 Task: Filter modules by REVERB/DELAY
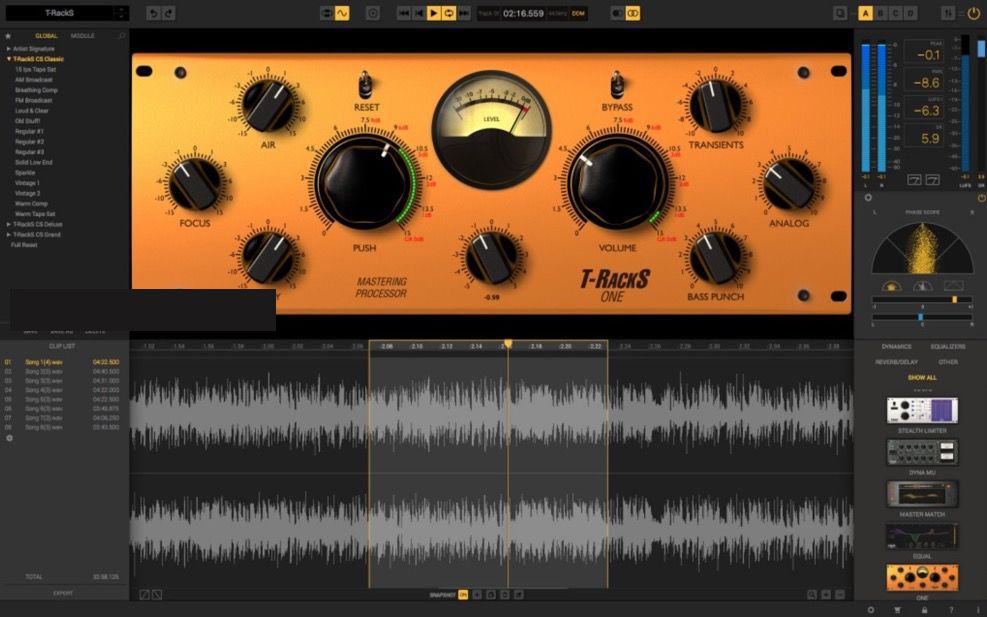click(896, 363)
